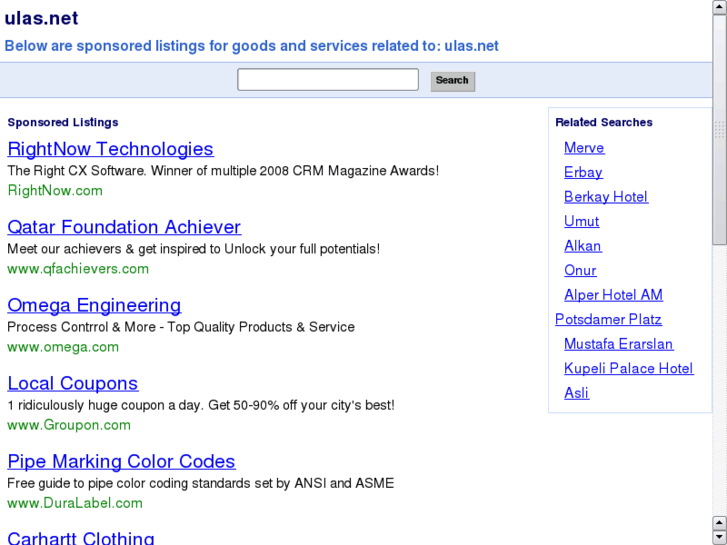Select the Erbay related search
Screen dimensions: 727x545
tap(583, 173)
